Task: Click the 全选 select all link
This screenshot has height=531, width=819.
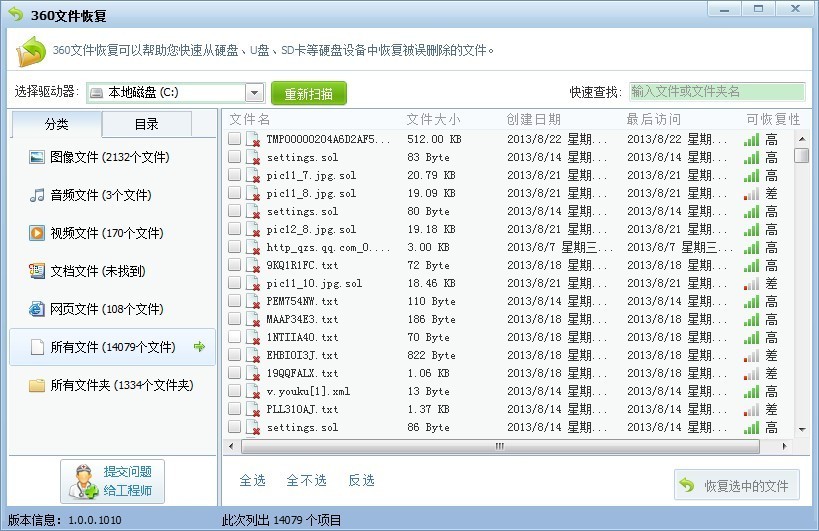Action: pos(253,480)
